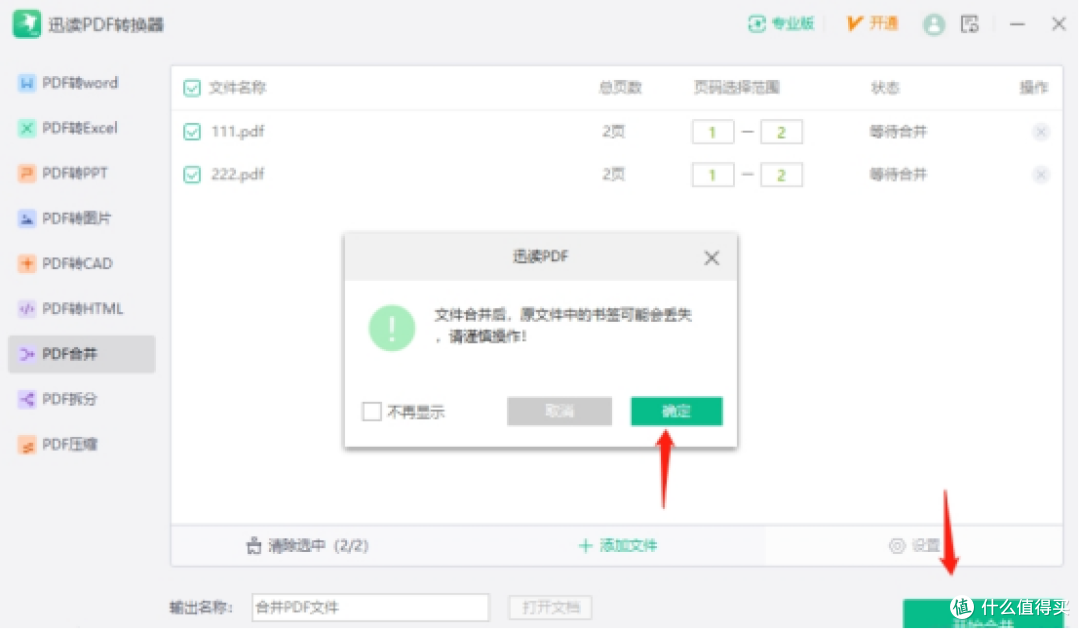Click the 输出名称 text field

point(371,608)
